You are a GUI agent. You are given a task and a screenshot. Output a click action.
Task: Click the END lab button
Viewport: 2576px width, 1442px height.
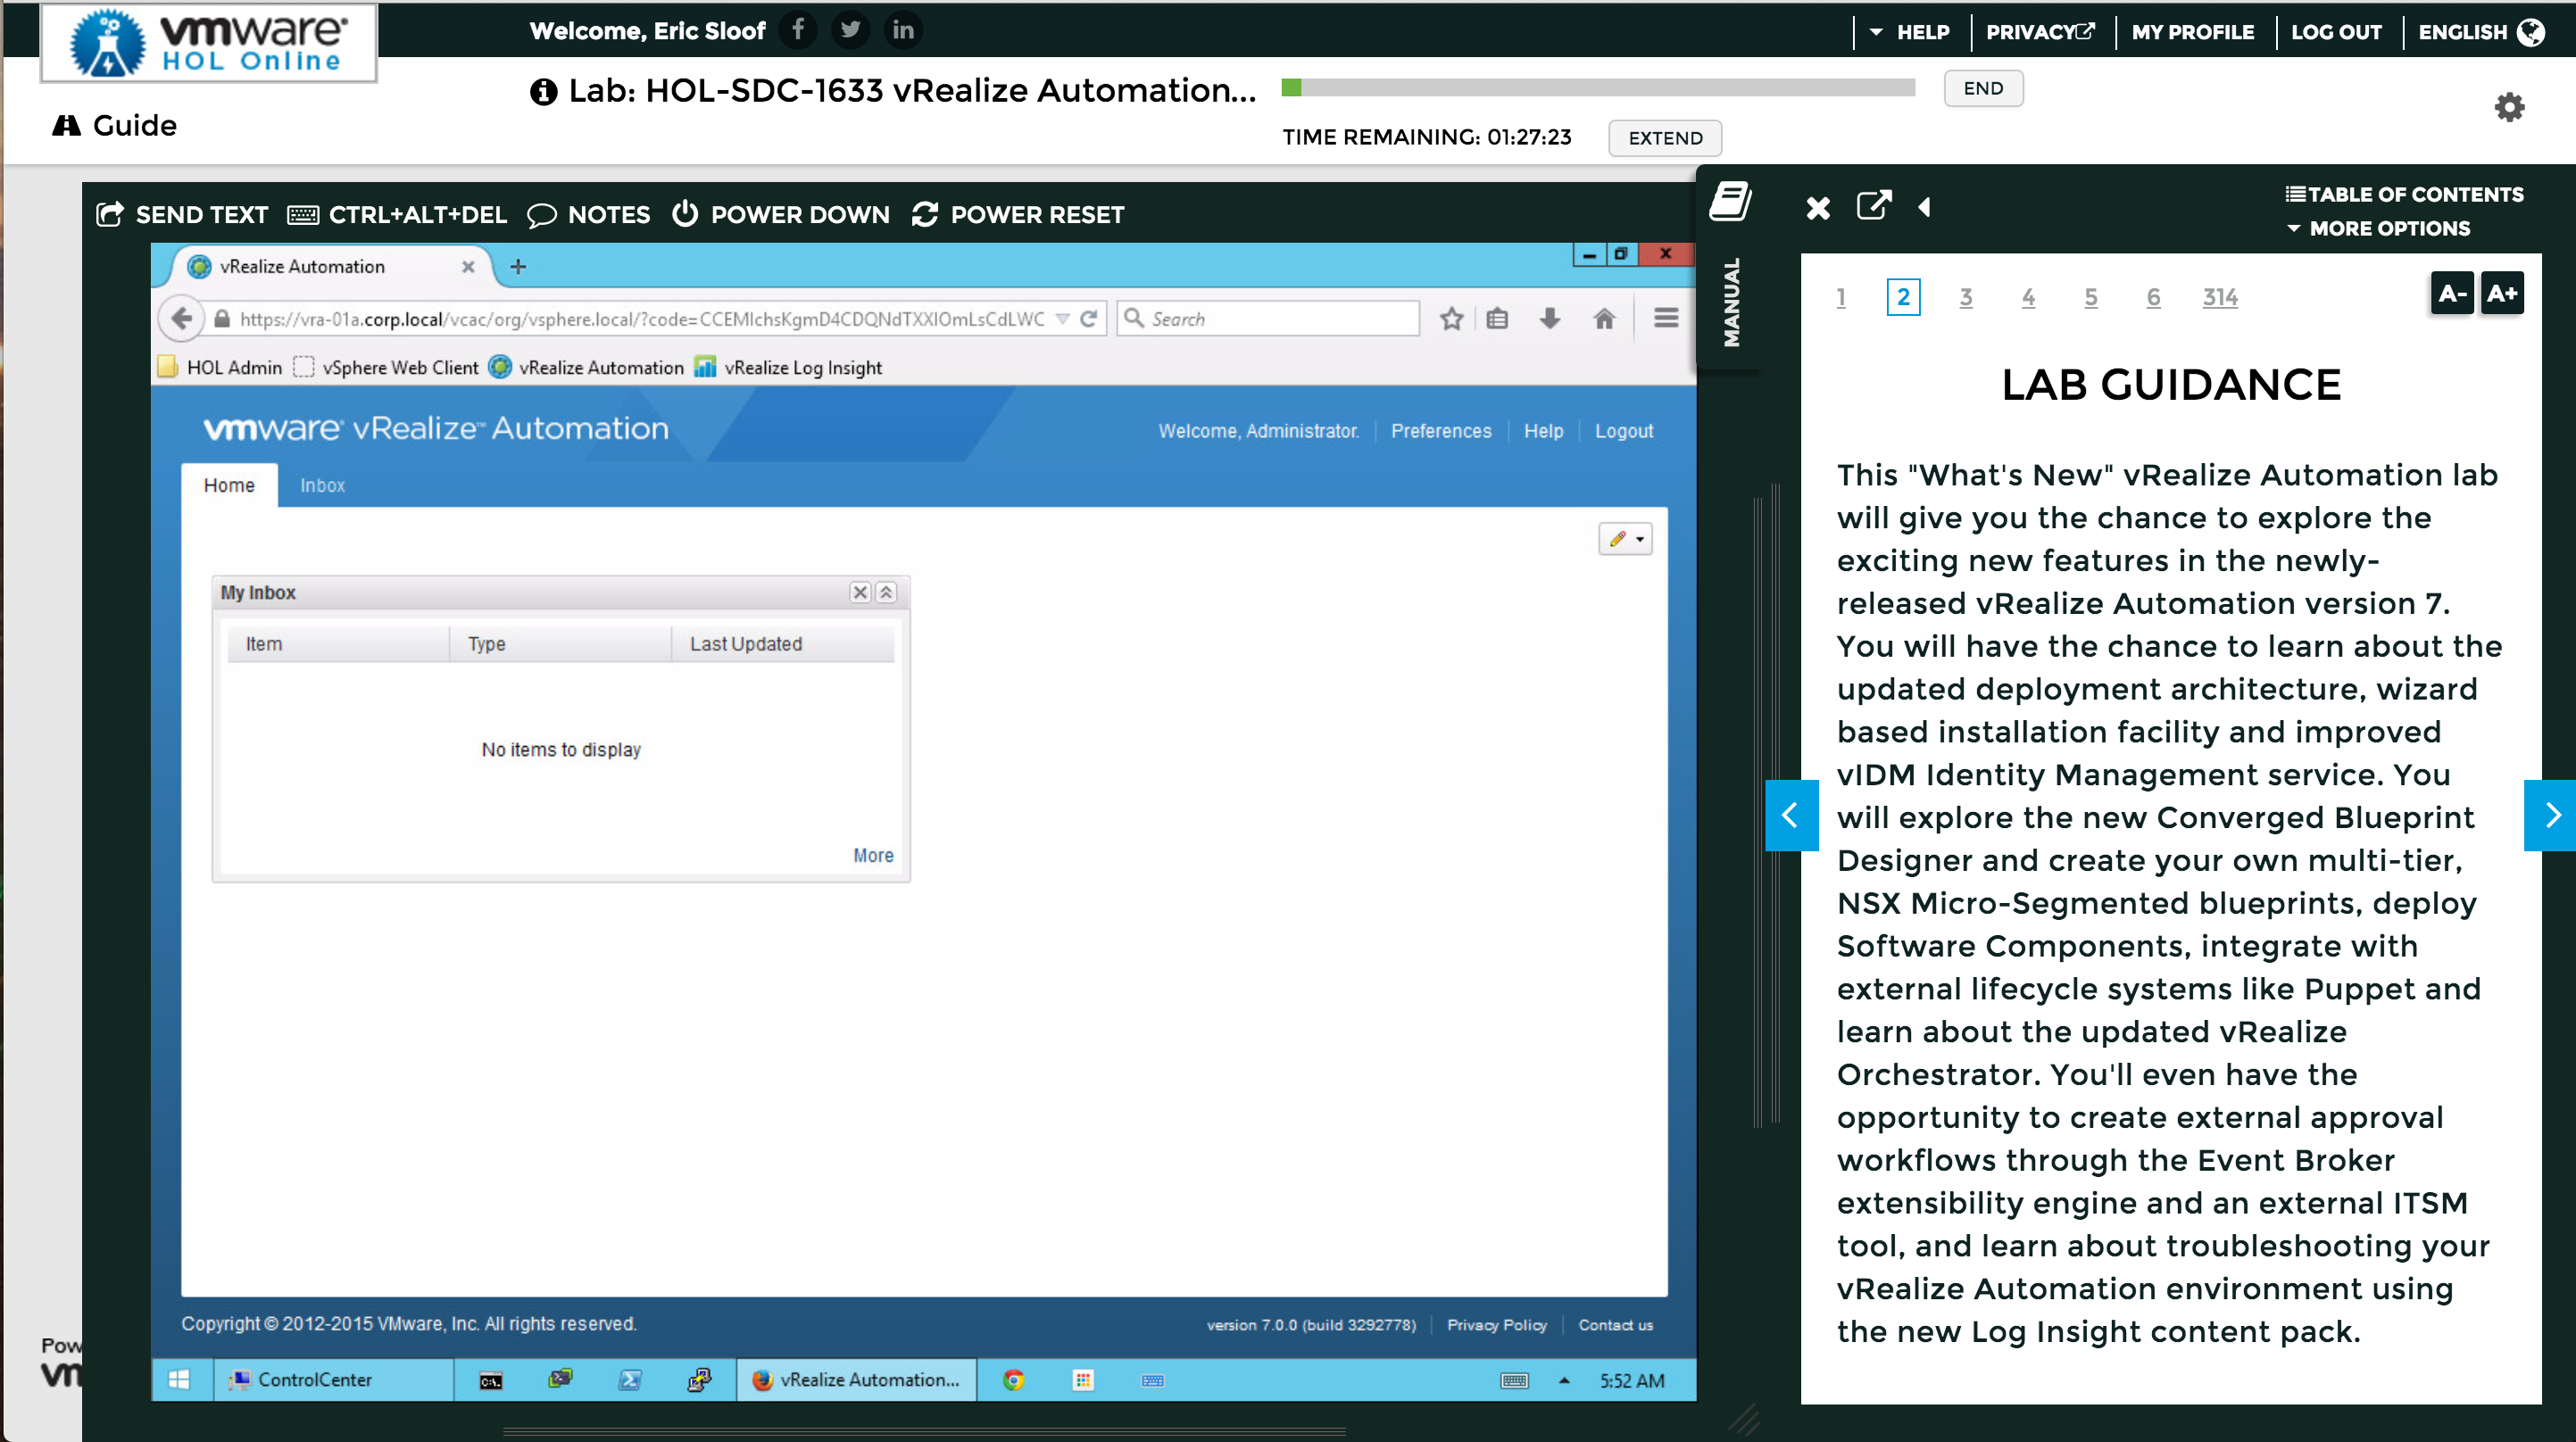1983,88
